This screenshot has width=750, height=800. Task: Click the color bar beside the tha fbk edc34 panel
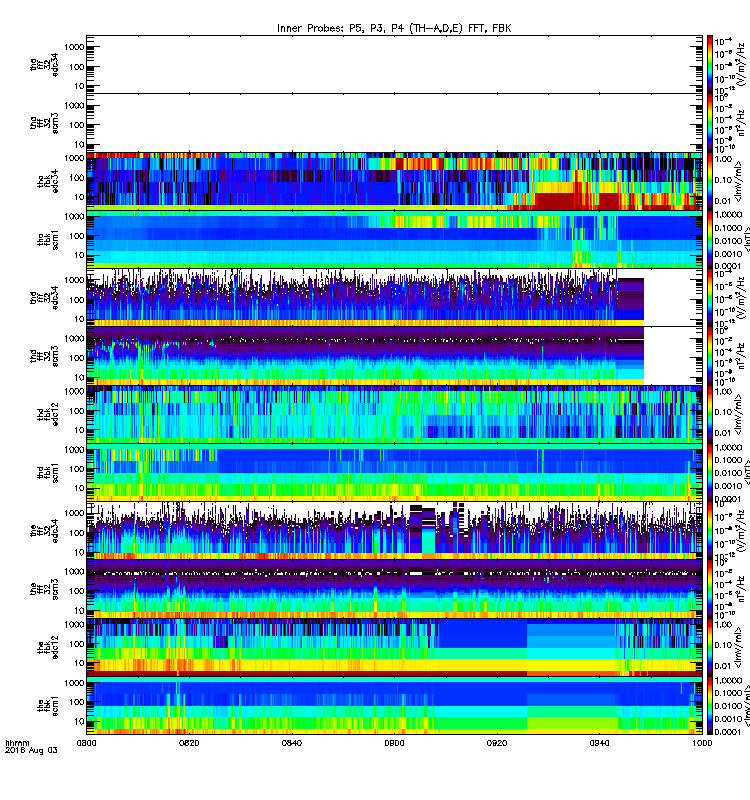(710, 181)
